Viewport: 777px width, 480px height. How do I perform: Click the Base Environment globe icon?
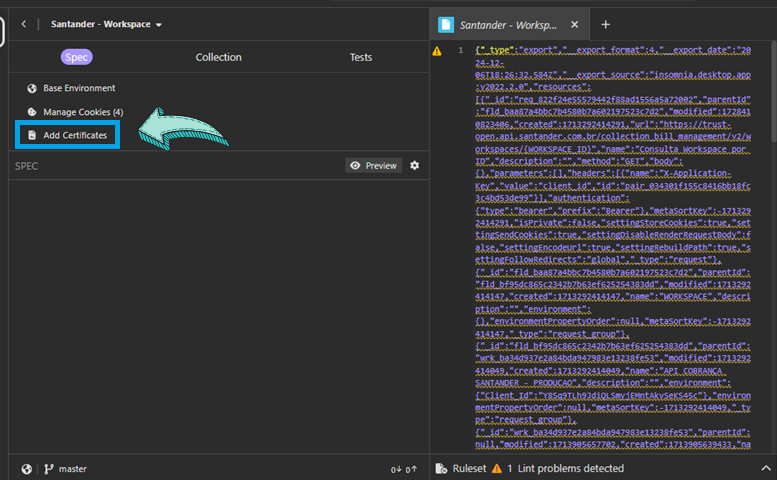point(32,88)
